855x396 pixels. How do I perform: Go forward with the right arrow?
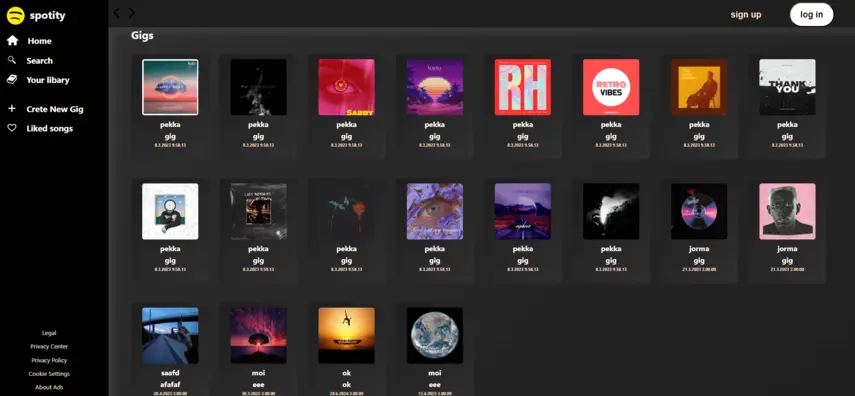coord(131,13)
